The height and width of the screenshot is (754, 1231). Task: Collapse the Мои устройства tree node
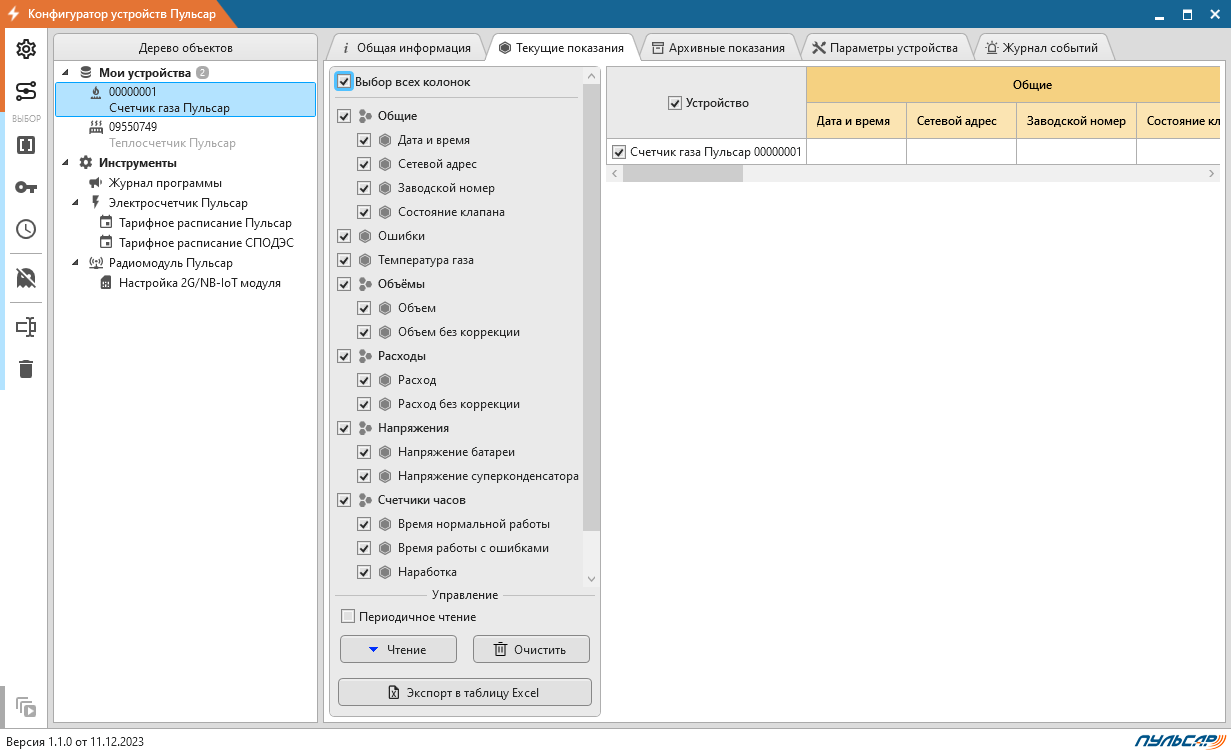[66, 73]
